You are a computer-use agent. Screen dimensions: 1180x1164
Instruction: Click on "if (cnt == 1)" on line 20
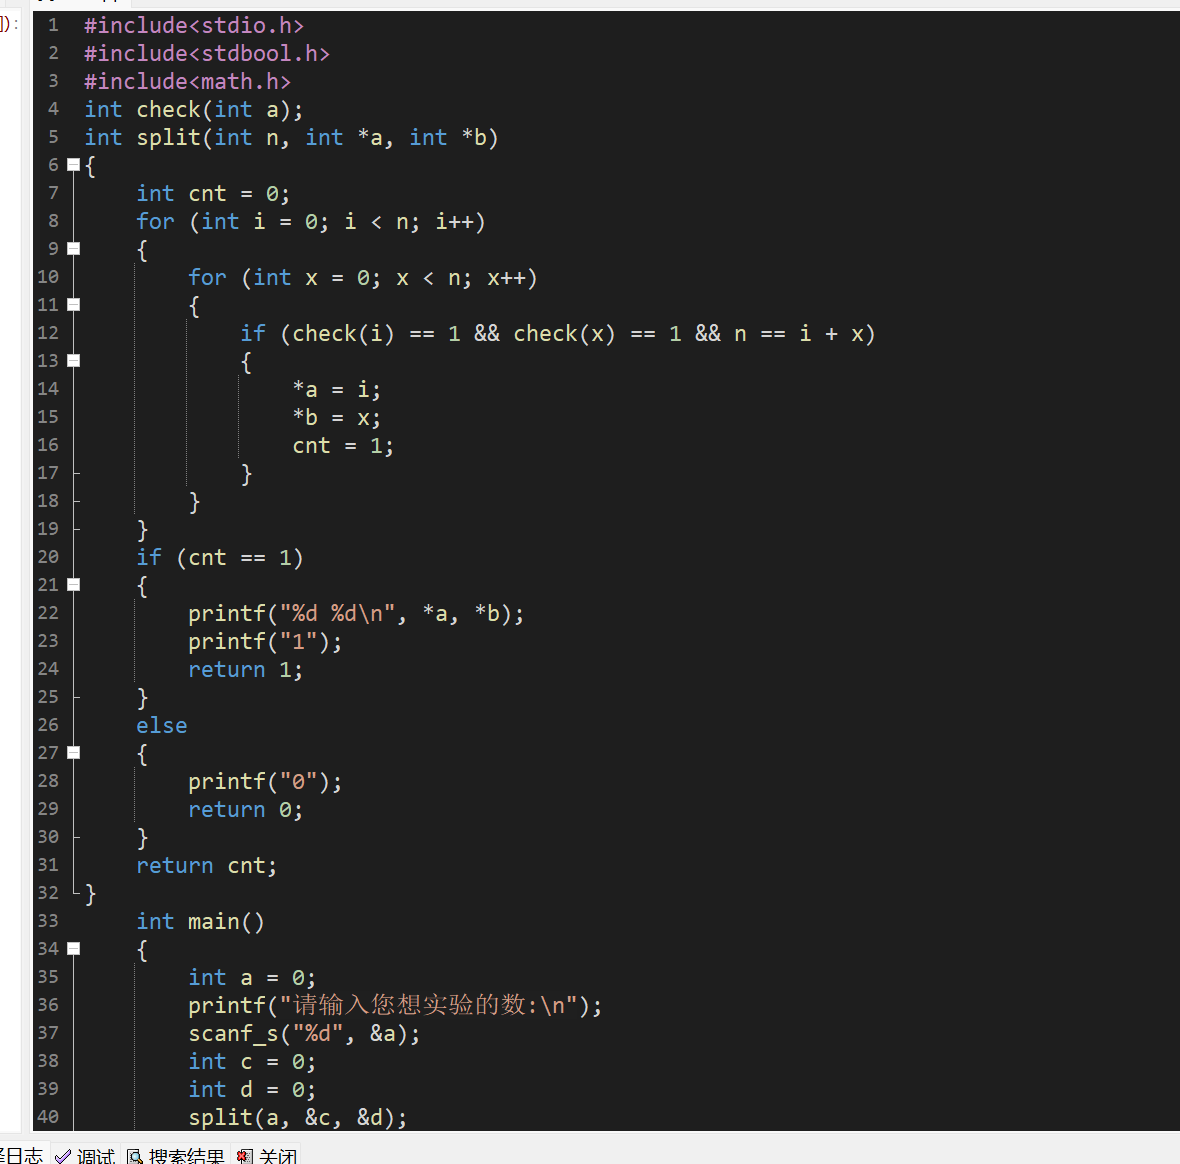tap(220, 558)
